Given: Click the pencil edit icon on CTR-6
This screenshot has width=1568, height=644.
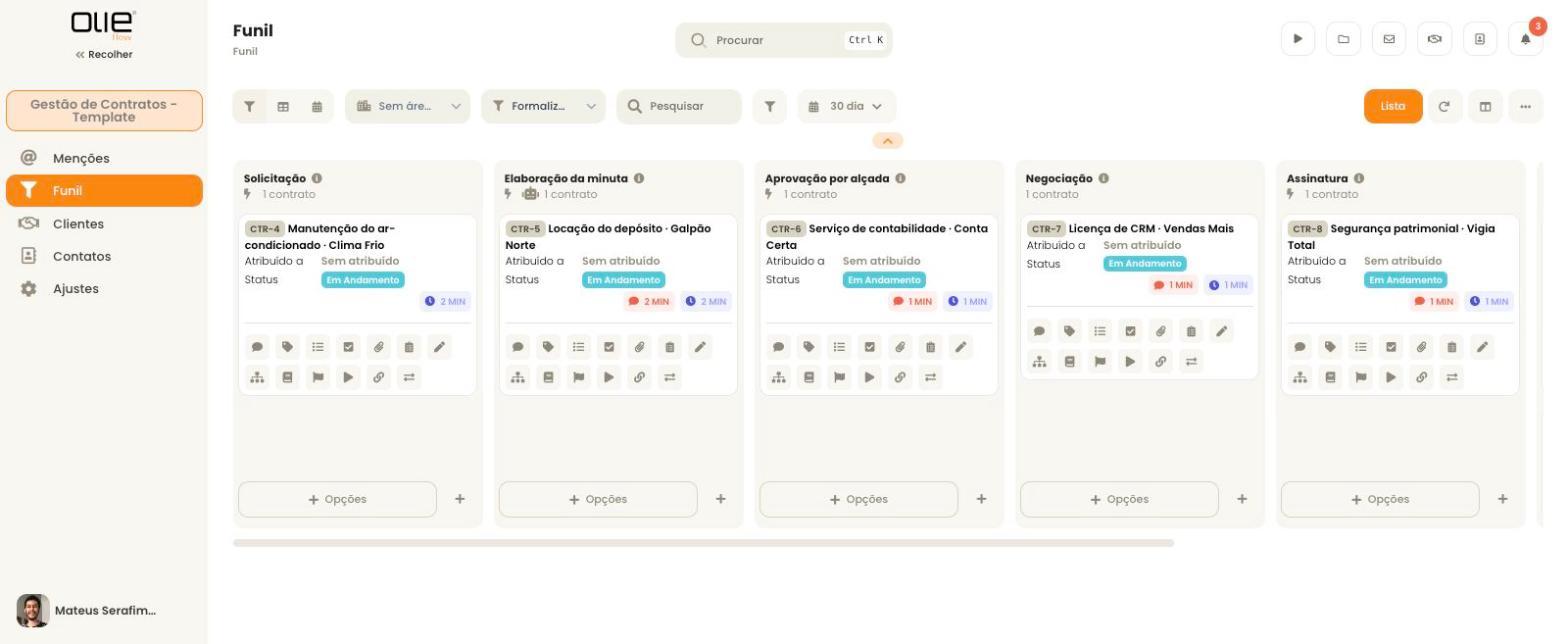Looking at the screenshot, I should coord(961,347).
